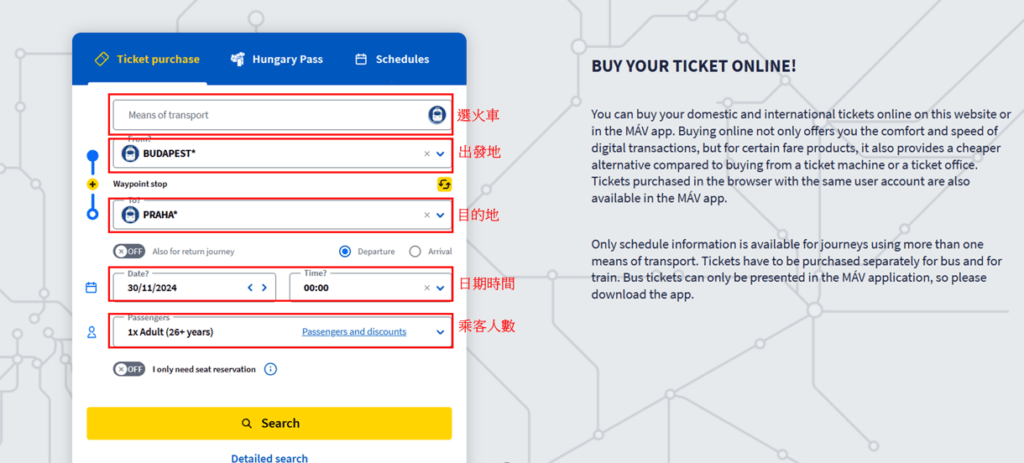The width and height of the screenshot is (1024, 463).
Task: Enable I only need seat reservation
Action: (127, 369)
